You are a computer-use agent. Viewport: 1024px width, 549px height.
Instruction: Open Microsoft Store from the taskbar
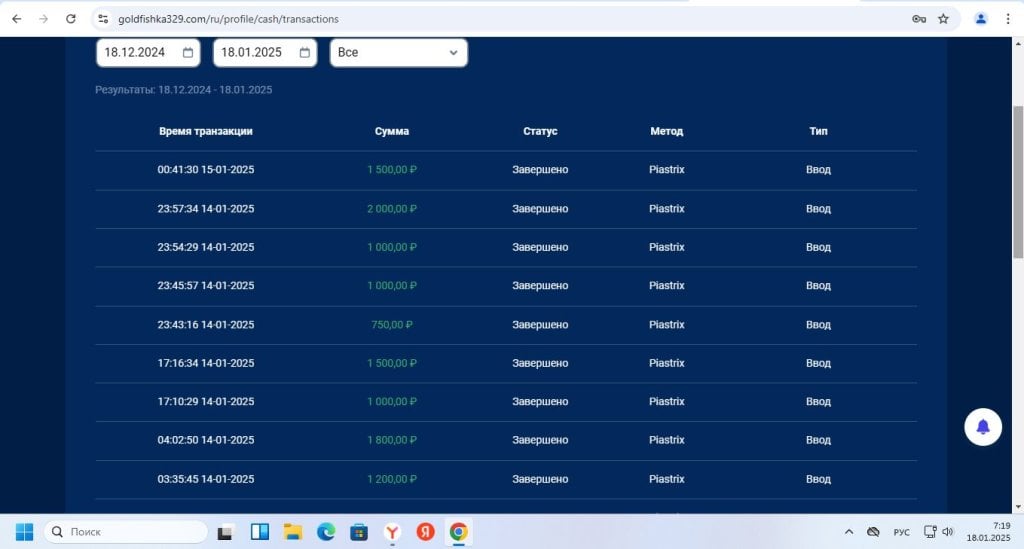tap(359, 532)
